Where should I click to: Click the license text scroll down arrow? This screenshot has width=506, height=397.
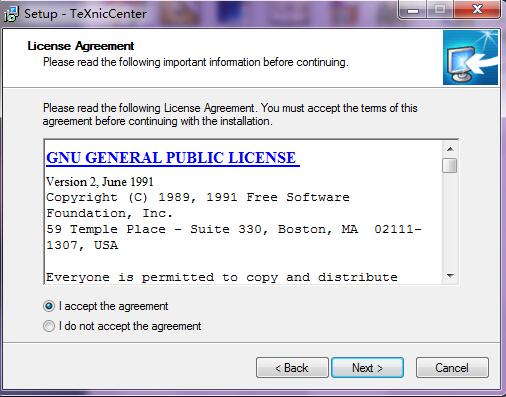[450, 276]
